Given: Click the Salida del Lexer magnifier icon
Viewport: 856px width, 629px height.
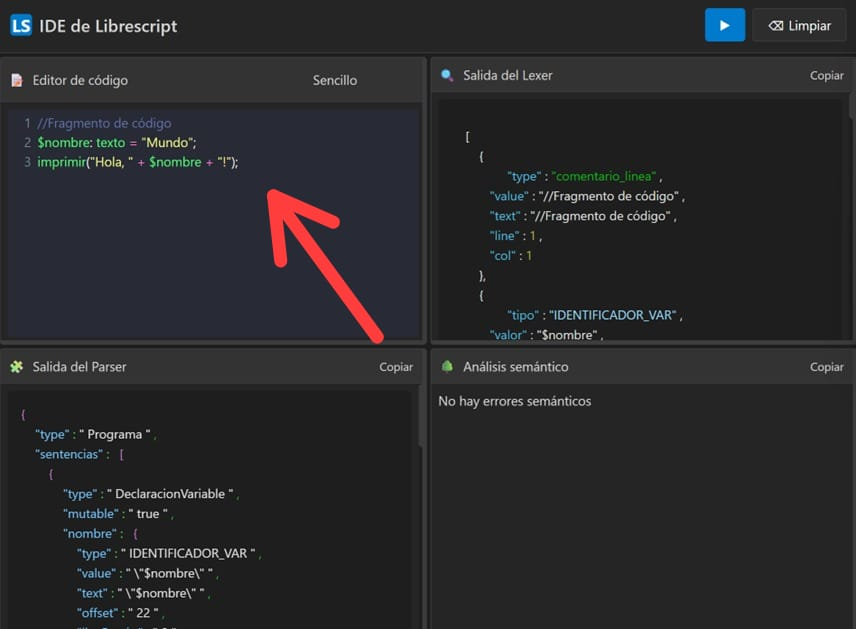Looking at the screenshot, I should pyautogui.click(x=447, y=75).
